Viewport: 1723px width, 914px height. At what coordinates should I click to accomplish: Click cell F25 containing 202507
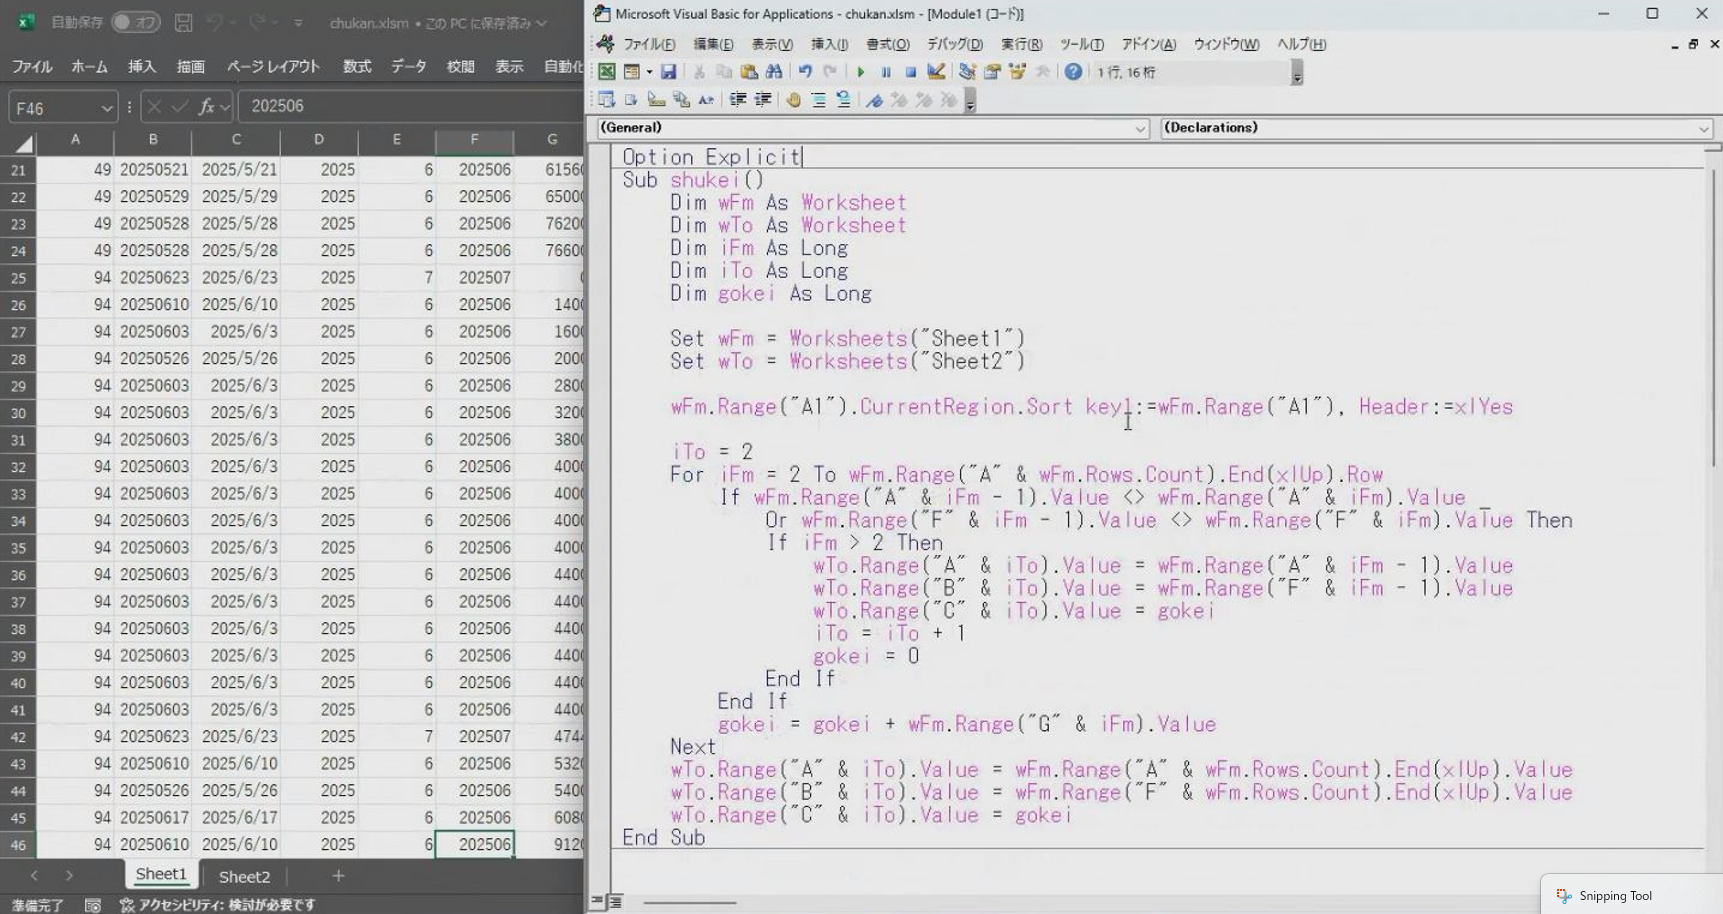tap(475, 277)
